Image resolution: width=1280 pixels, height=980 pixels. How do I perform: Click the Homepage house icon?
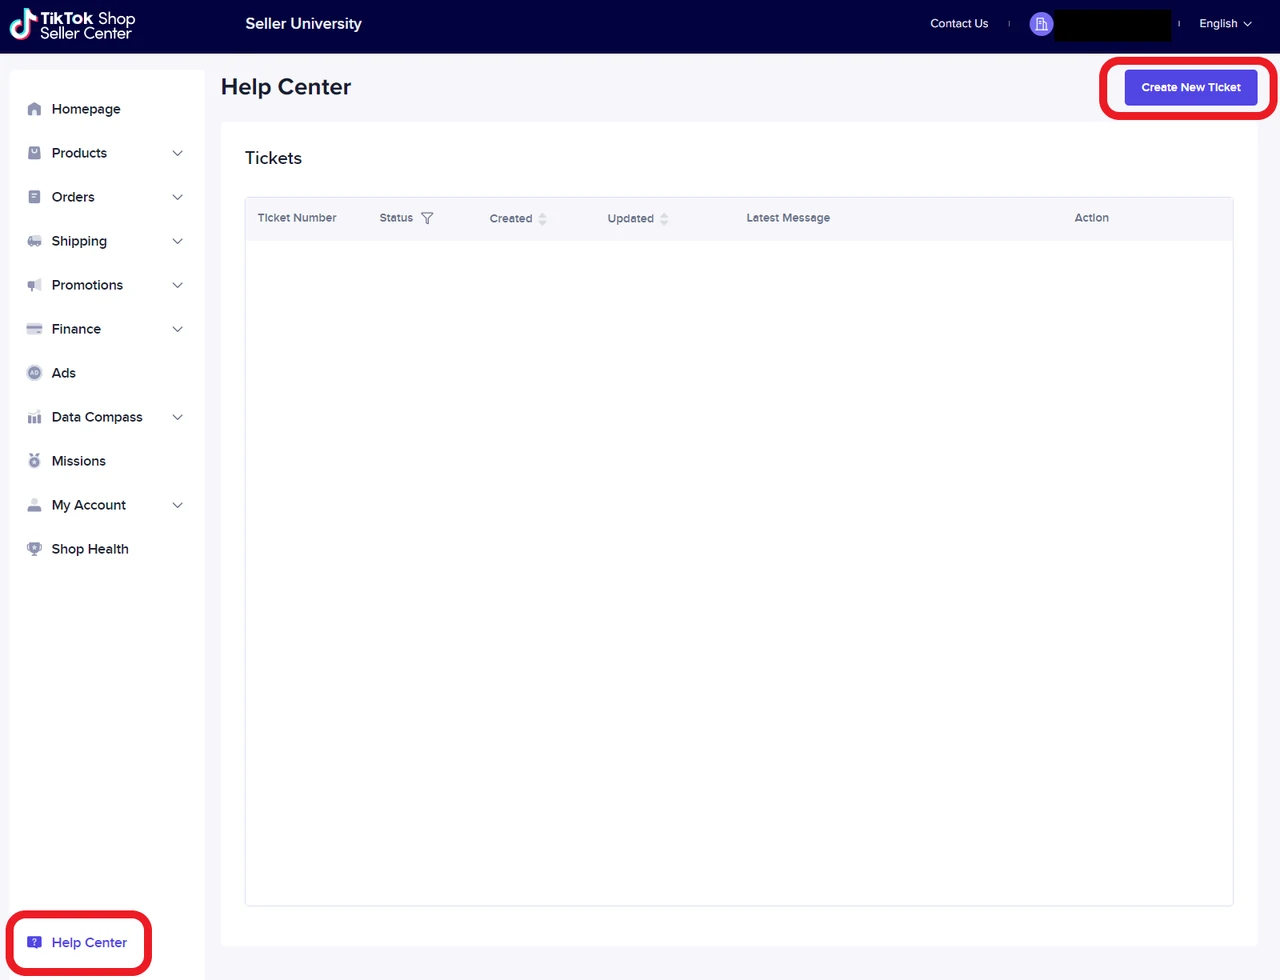[34, 109]
